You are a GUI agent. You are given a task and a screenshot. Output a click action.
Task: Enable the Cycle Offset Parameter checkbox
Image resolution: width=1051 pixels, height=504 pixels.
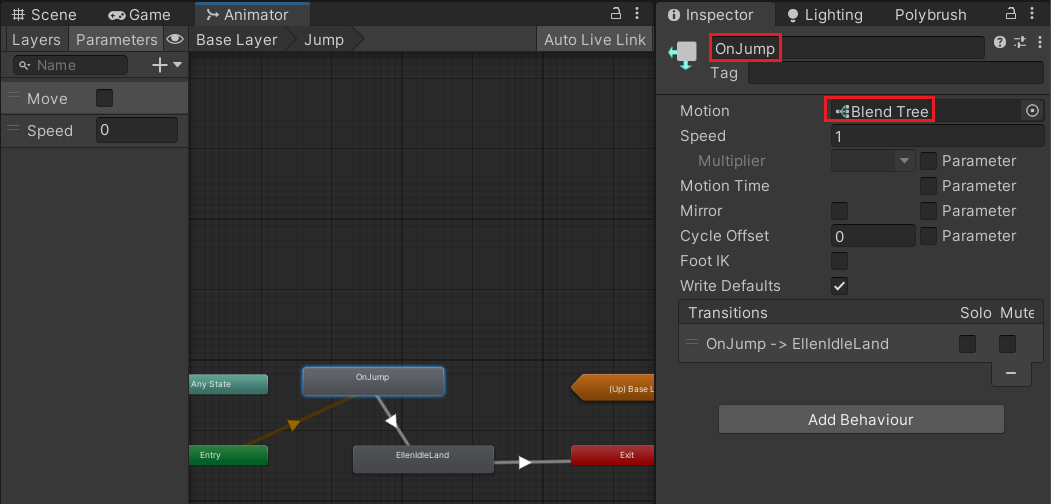928,236
